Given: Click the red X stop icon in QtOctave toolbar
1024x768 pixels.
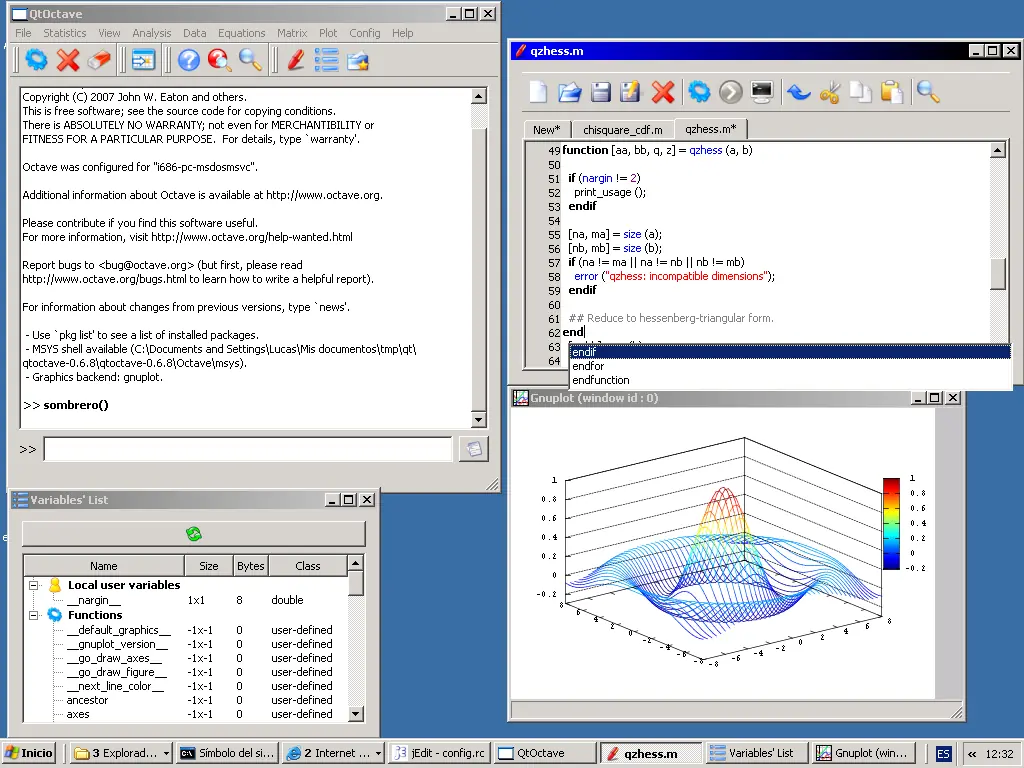Looking at the screenshot, I should [68, 60].
